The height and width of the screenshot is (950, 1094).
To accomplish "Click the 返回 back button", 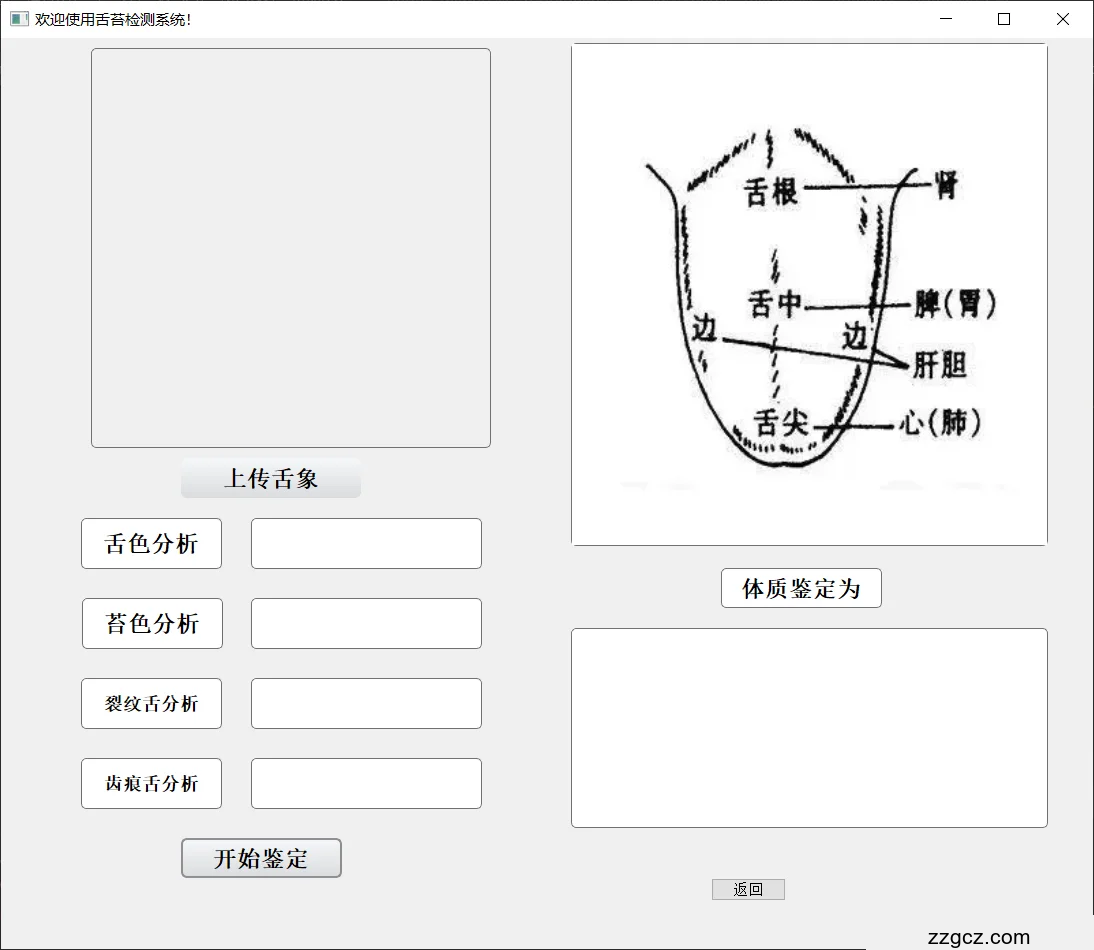I will point(748,889).
